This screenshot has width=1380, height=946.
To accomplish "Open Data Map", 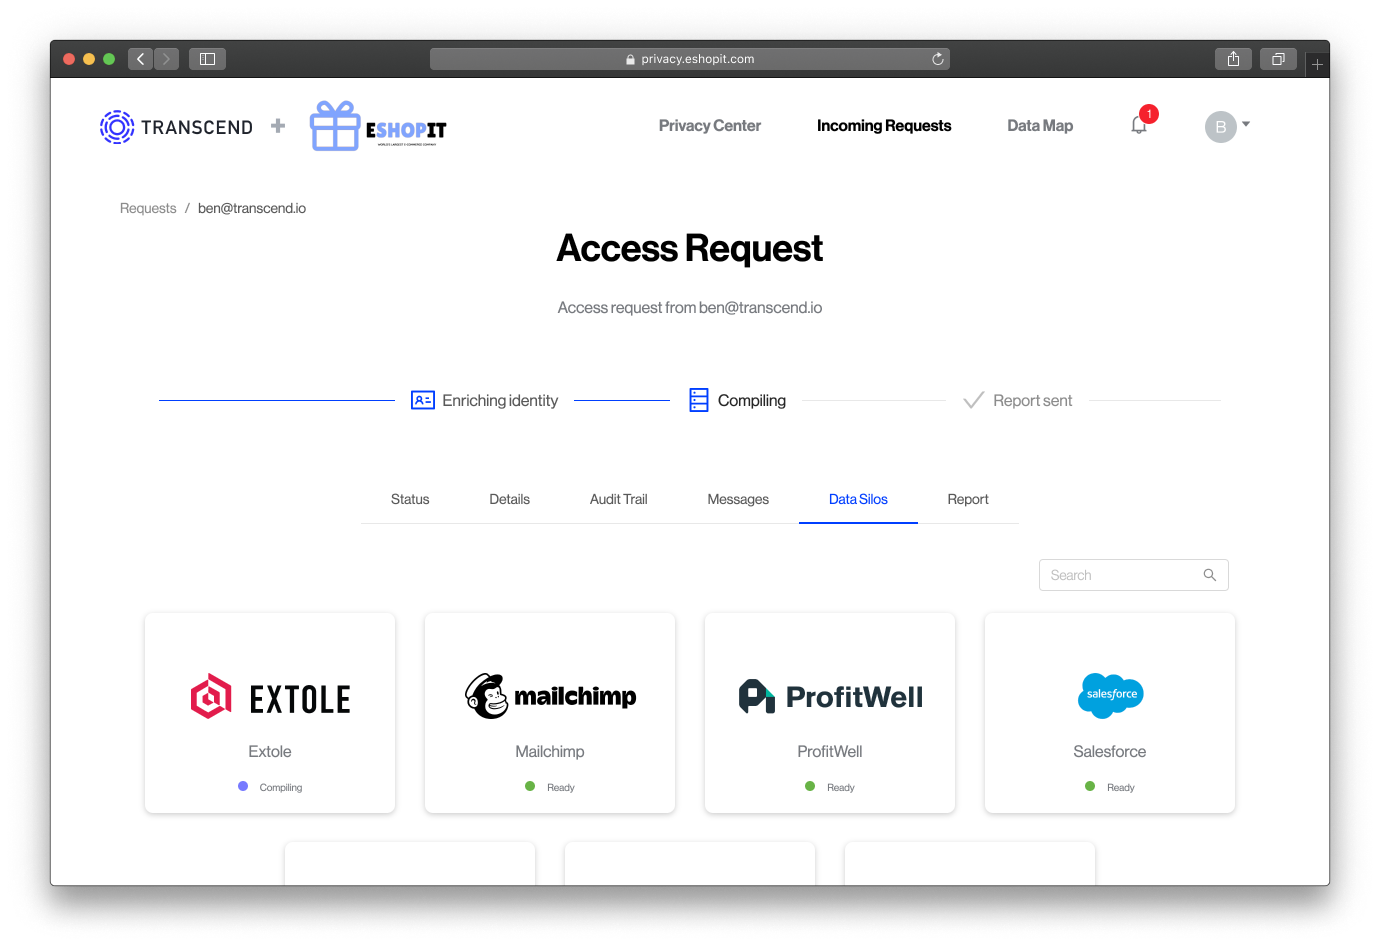I will coord(1040,126).
